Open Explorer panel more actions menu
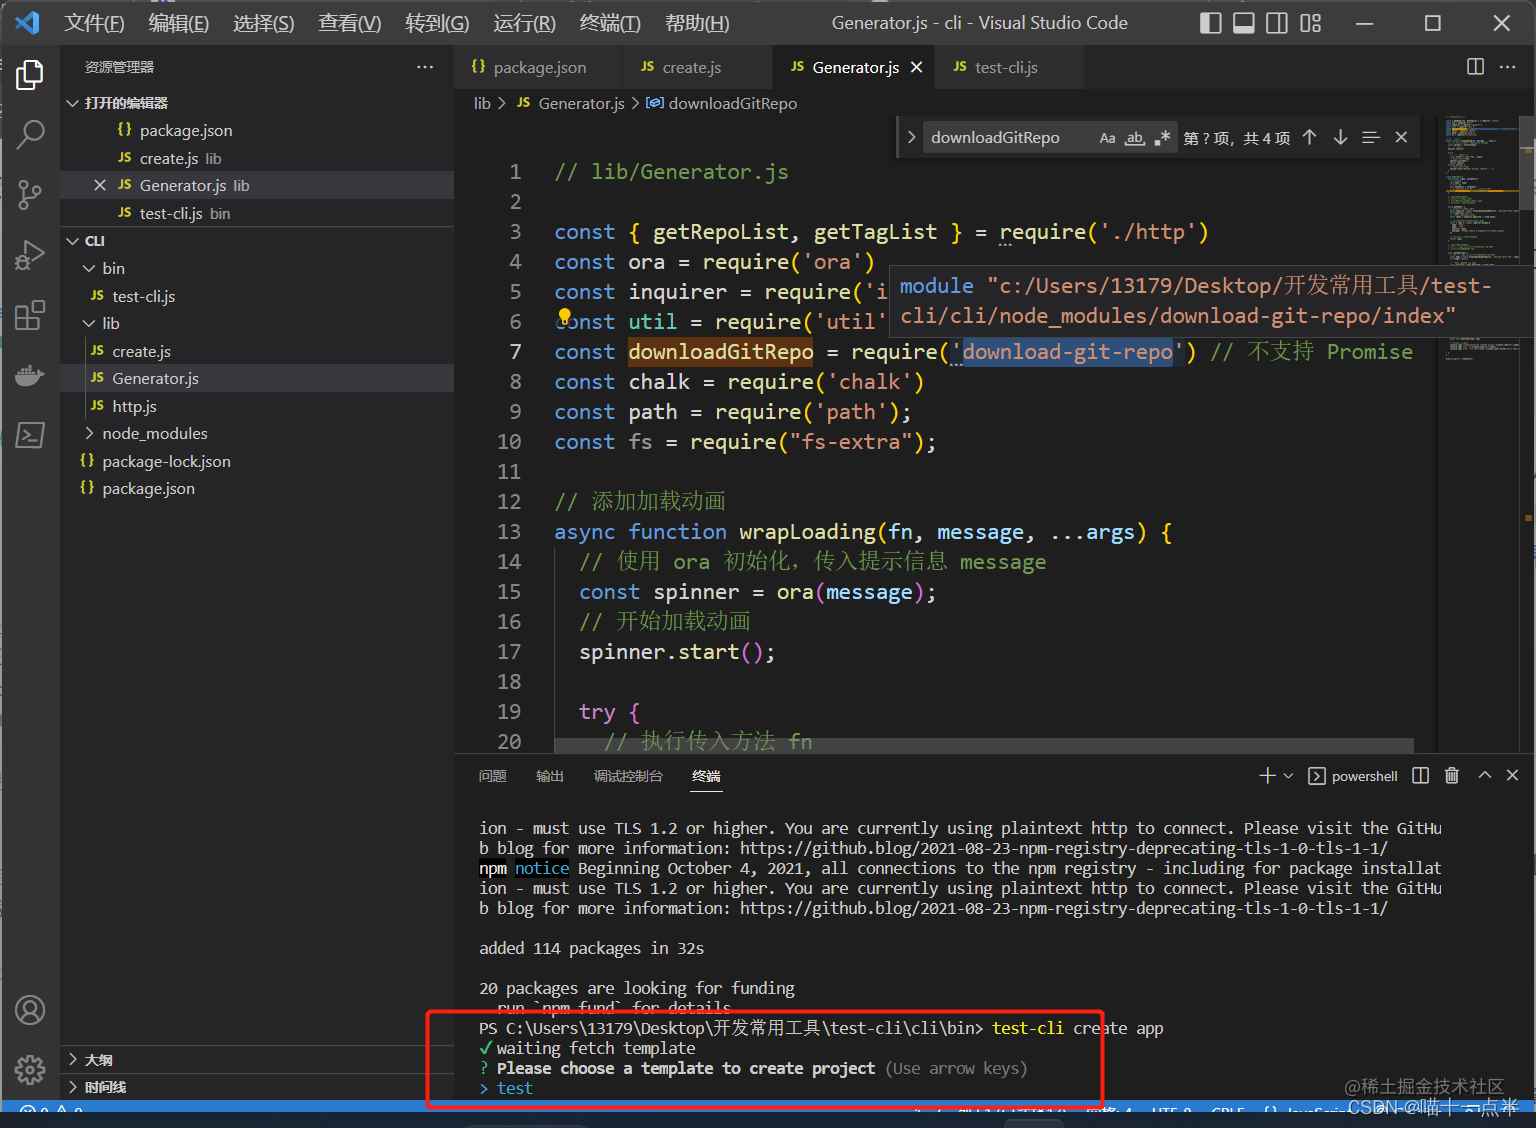 coord(425,67)
